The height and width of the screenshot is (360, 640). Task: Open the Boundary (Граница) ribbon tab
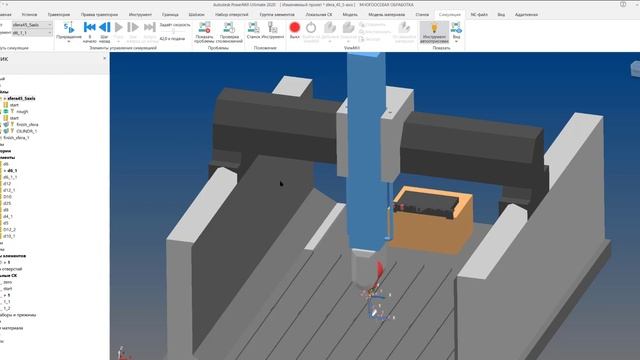(x=170, y=15)
